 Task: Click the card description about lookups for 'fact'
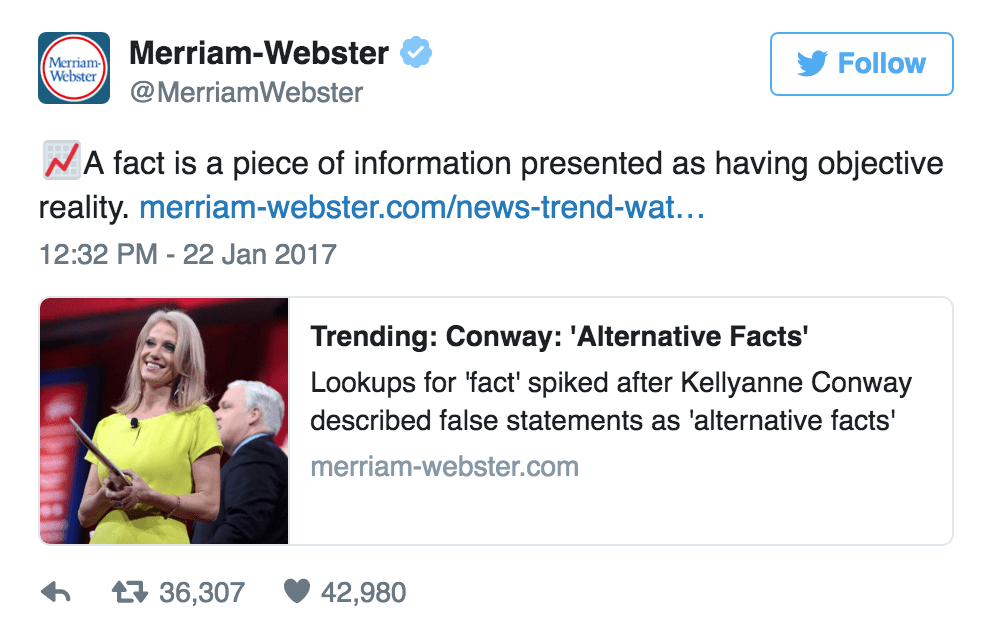(x=610, y=402)
